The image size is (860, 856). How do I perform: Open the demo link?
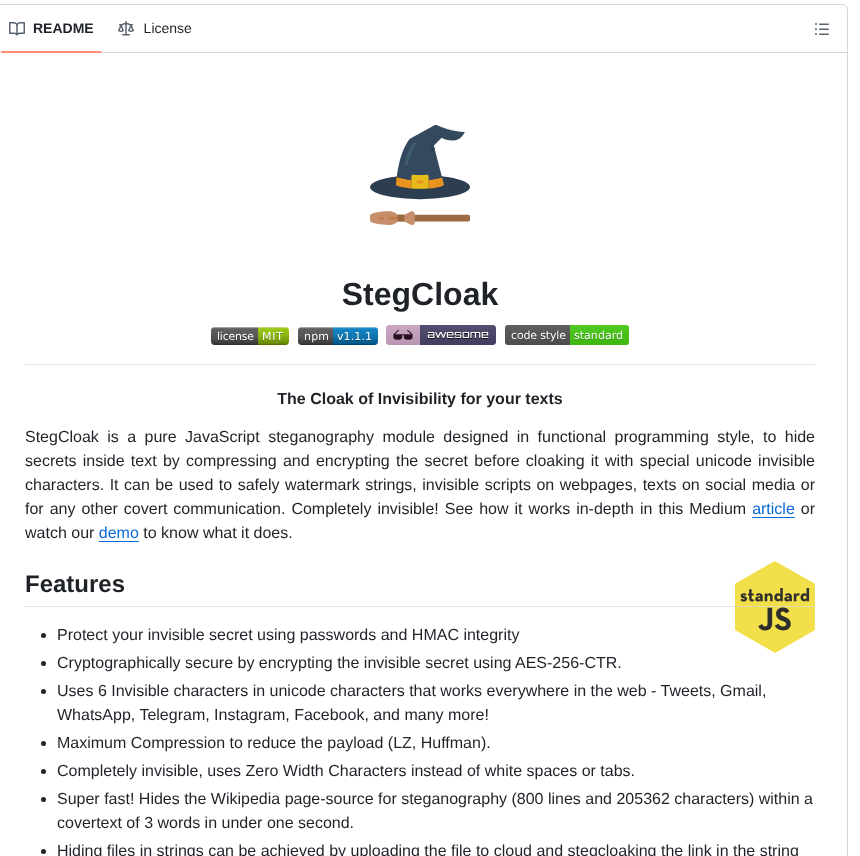118,533
